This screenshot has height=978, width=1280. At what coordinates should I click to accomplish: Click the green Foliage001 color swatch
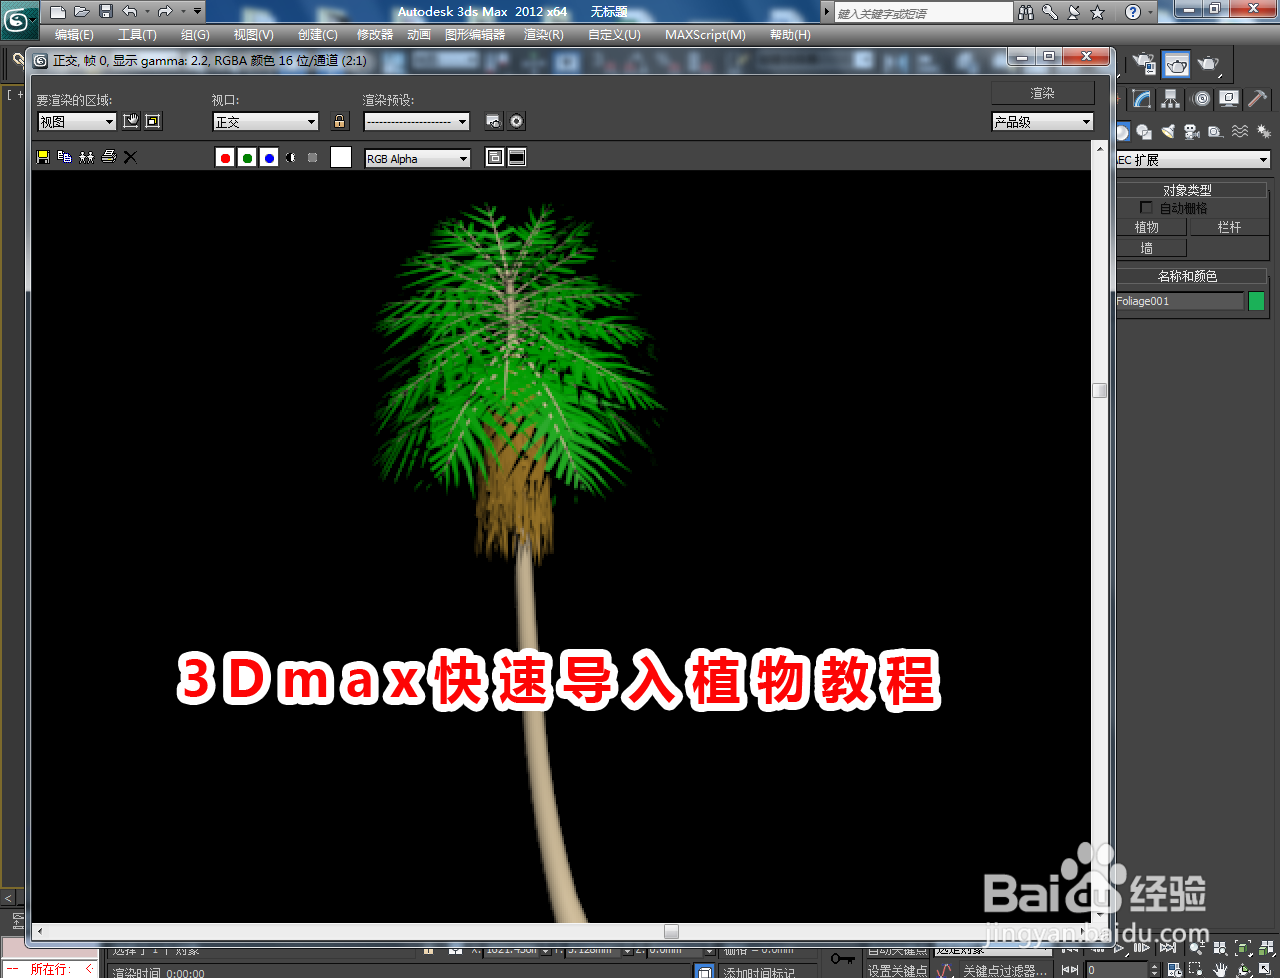(x=1256, y=300)
